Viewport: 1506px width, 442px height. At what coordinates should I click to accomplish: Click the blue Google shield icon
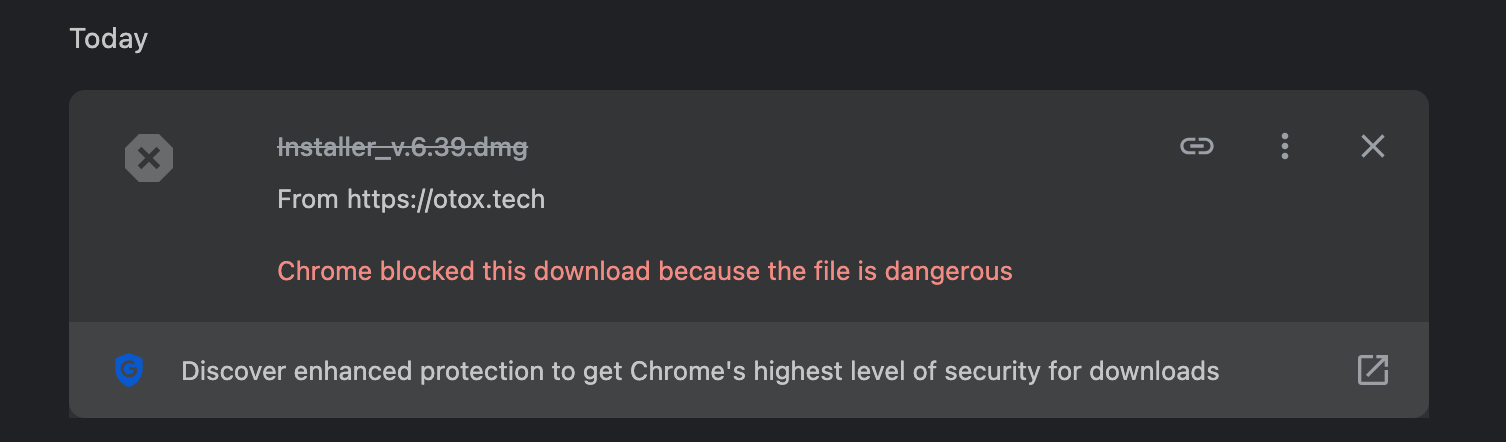point(128,371)
